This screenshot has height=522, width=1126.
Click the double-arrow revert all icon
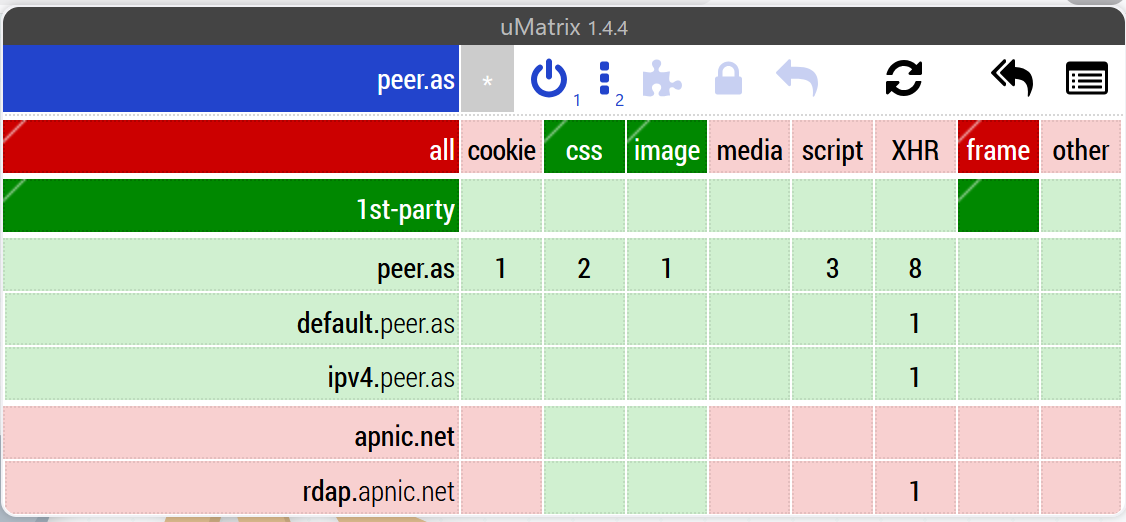pyautogui.click(x=1012, y=78)
